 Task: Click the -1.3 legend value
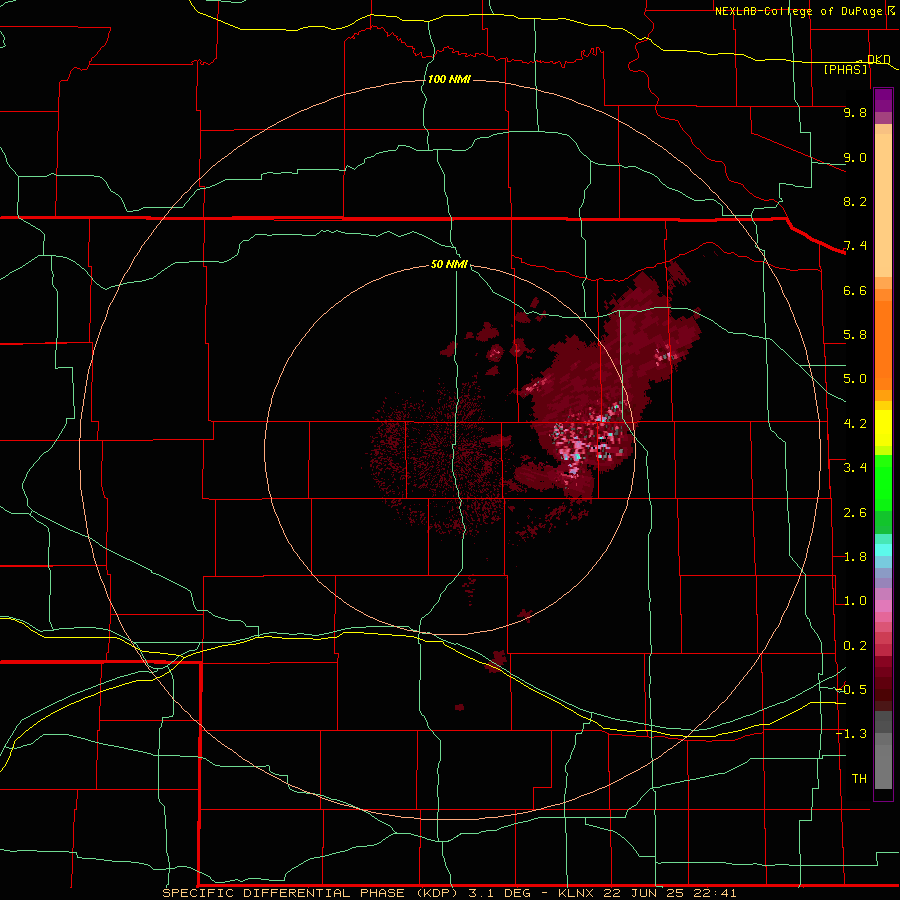coord(851,734)
